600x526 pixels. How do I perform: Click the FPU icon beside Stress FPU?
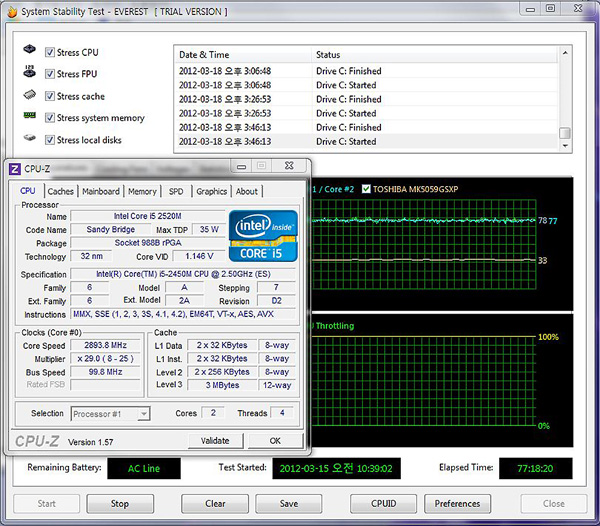pyautogui.click(x=29, y=71)
